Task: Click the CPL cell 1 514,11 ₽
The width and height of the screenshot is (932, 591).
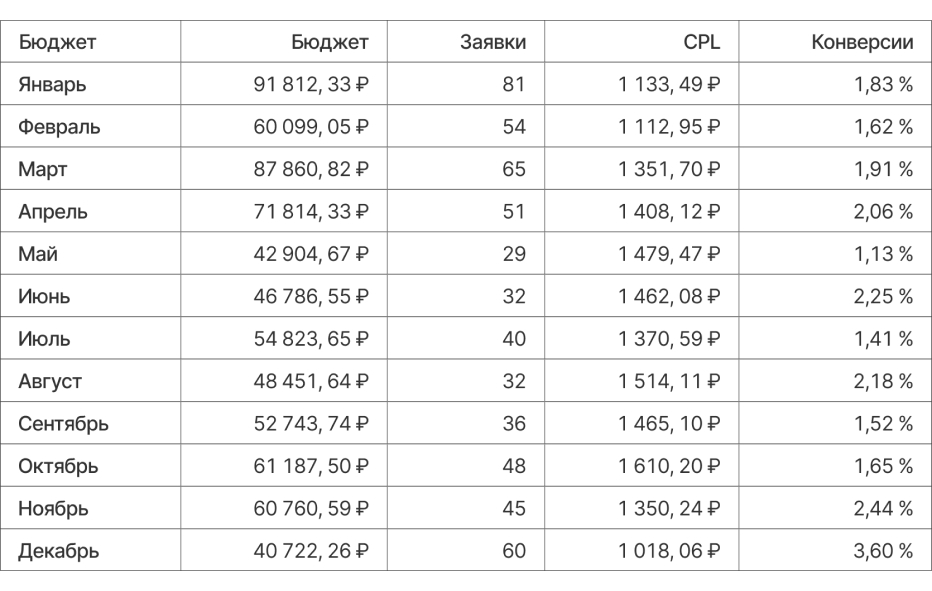Action: tap(671, 381)
